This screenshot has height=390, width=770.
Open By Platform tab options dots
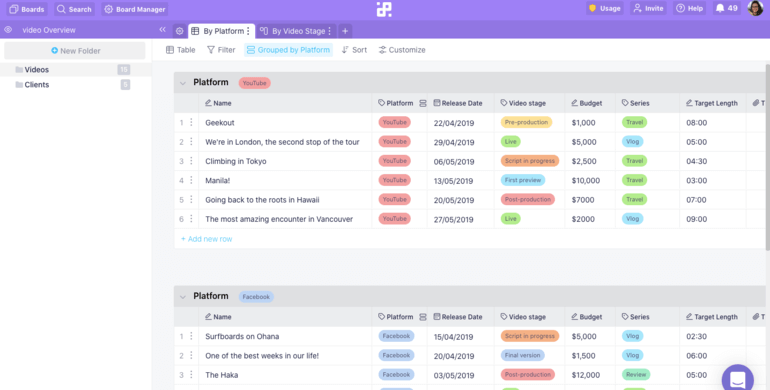[x=248, y=31]
